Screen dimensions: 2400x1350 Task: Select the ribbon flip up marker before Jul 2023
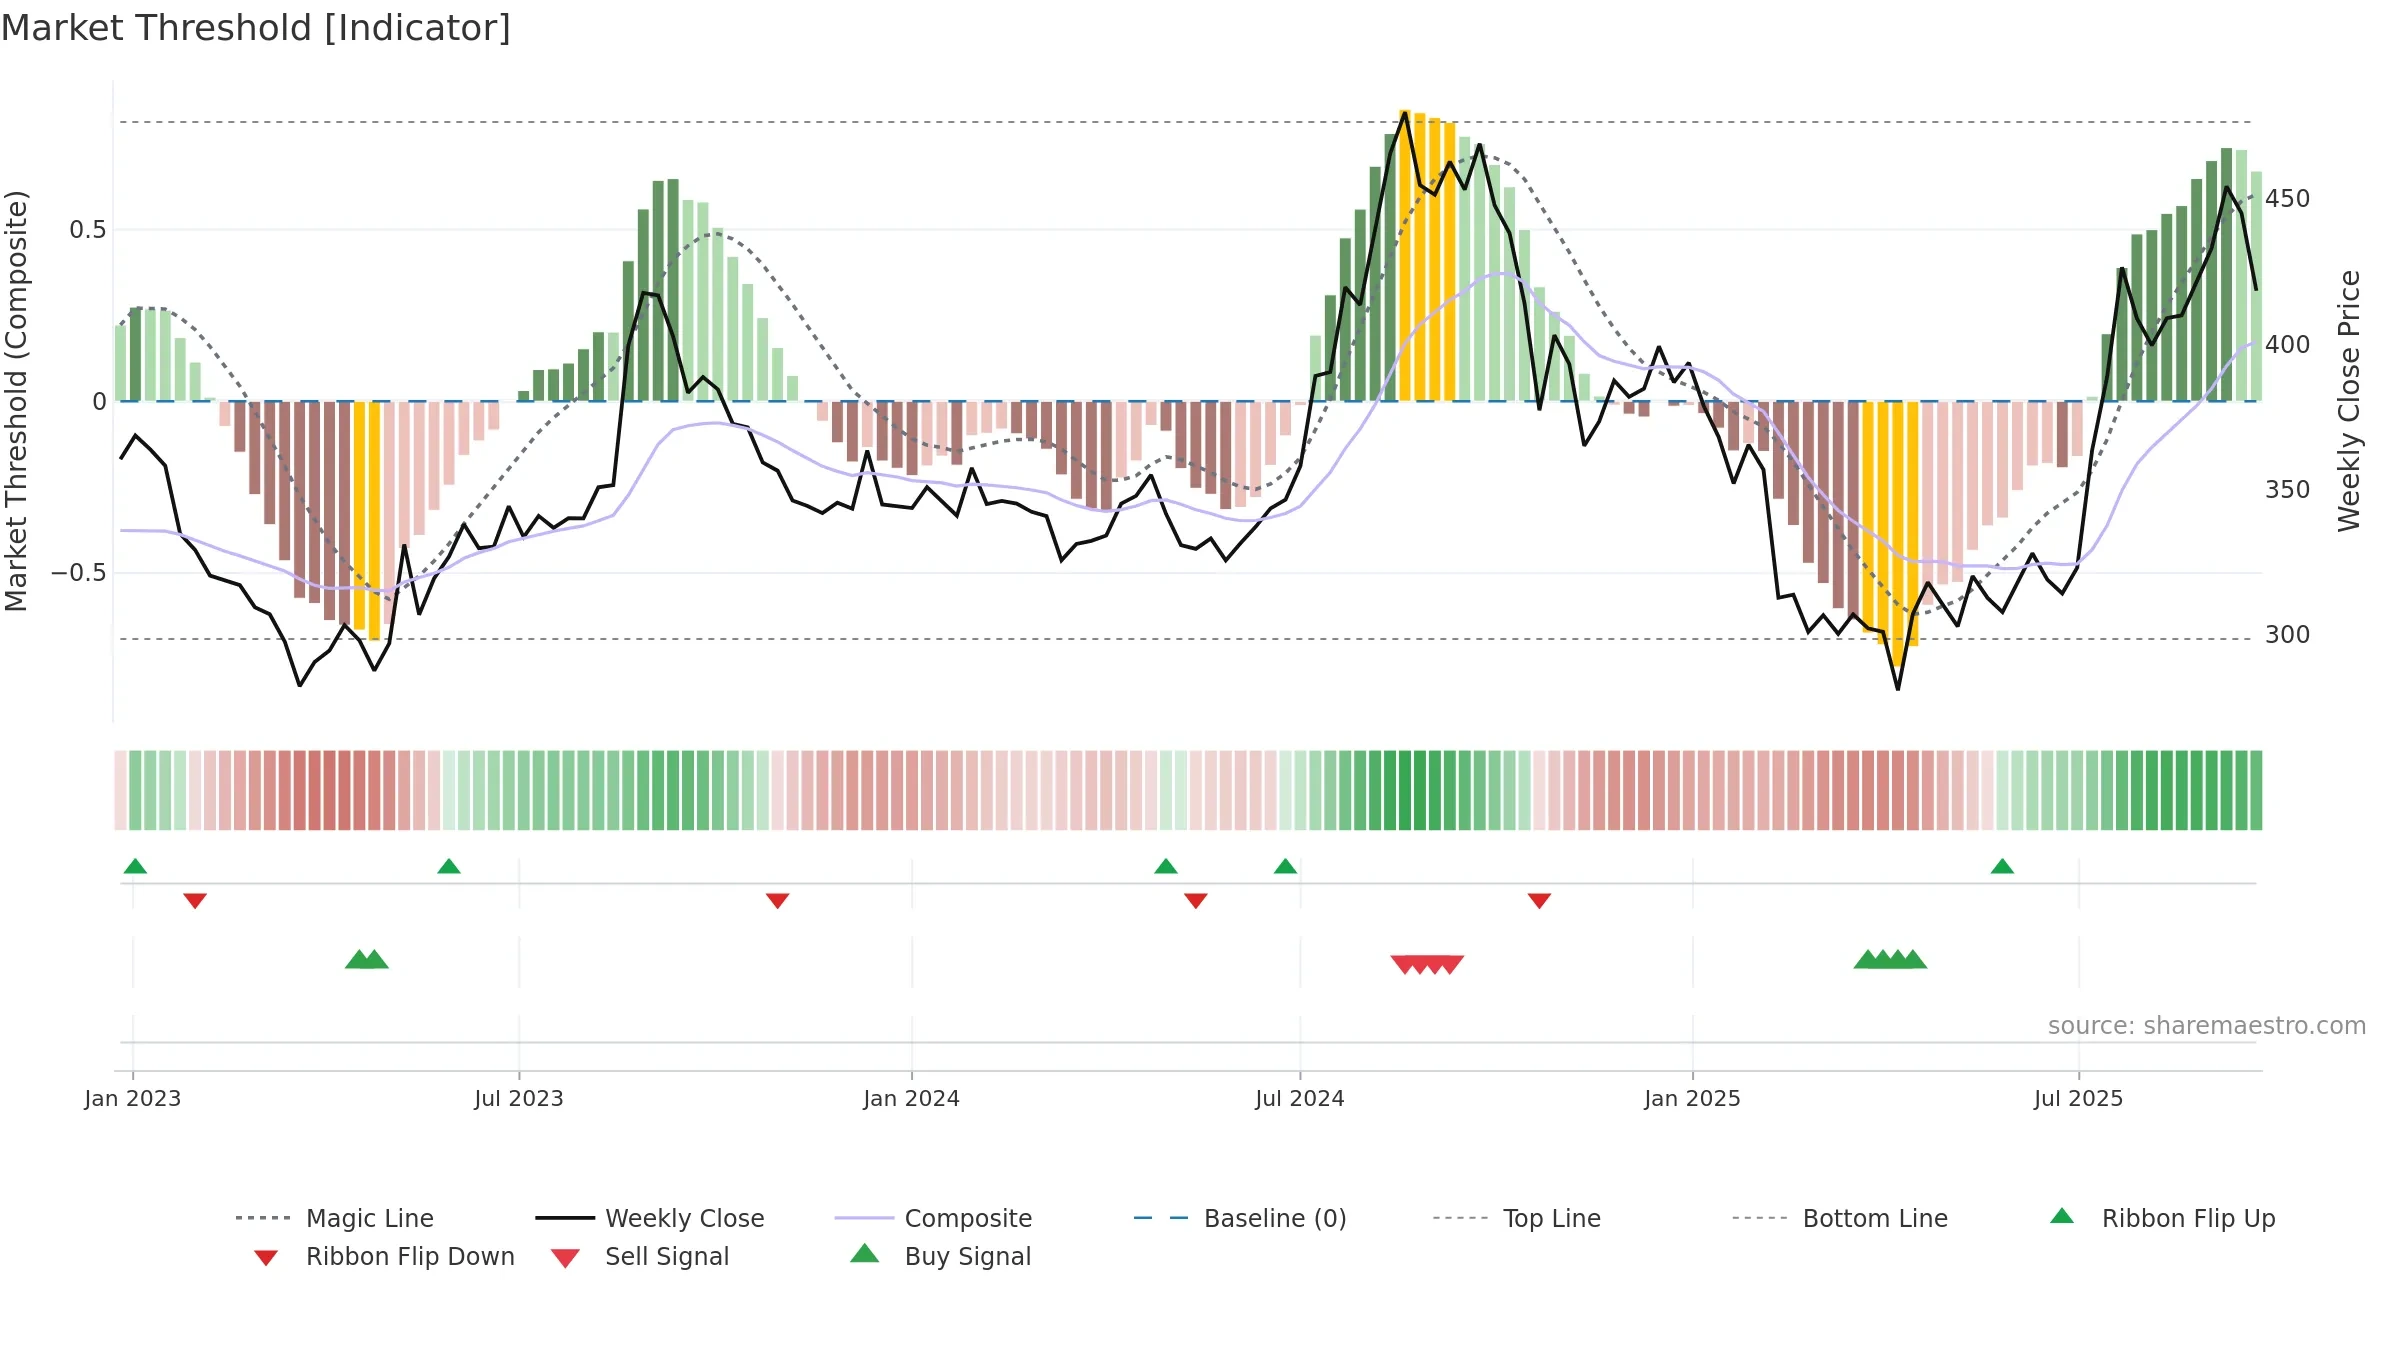(449, 866)
